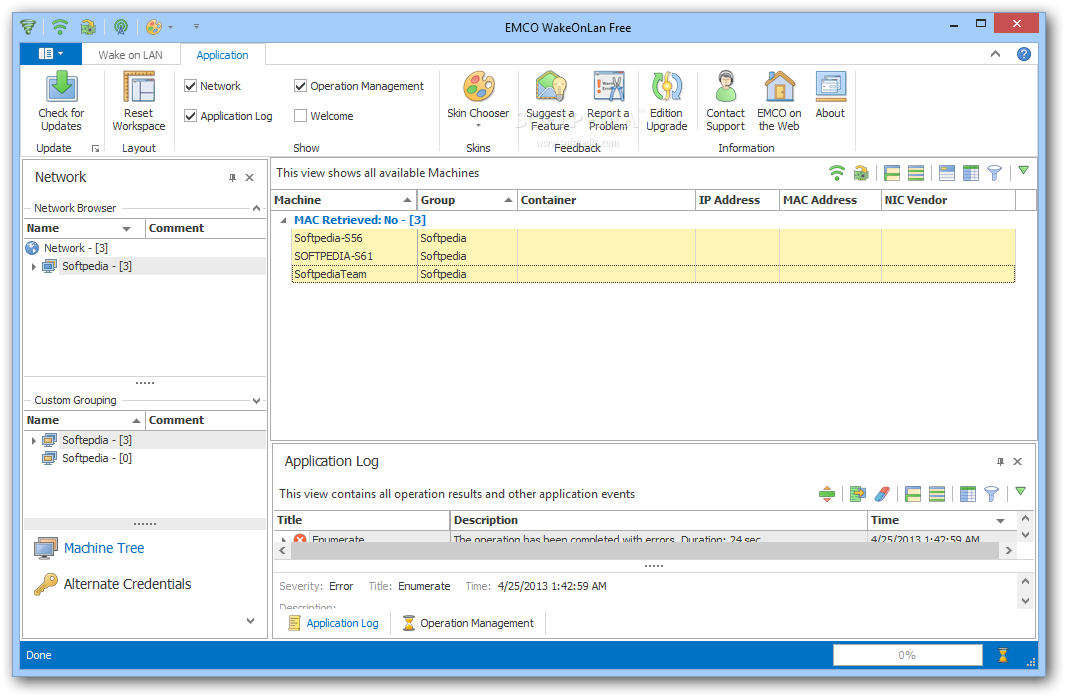Image resolution: width=1066 pixels, height=697 pixels.
Task: Select Softpedia - [0] in Custom Grouping
Action: 97,458
